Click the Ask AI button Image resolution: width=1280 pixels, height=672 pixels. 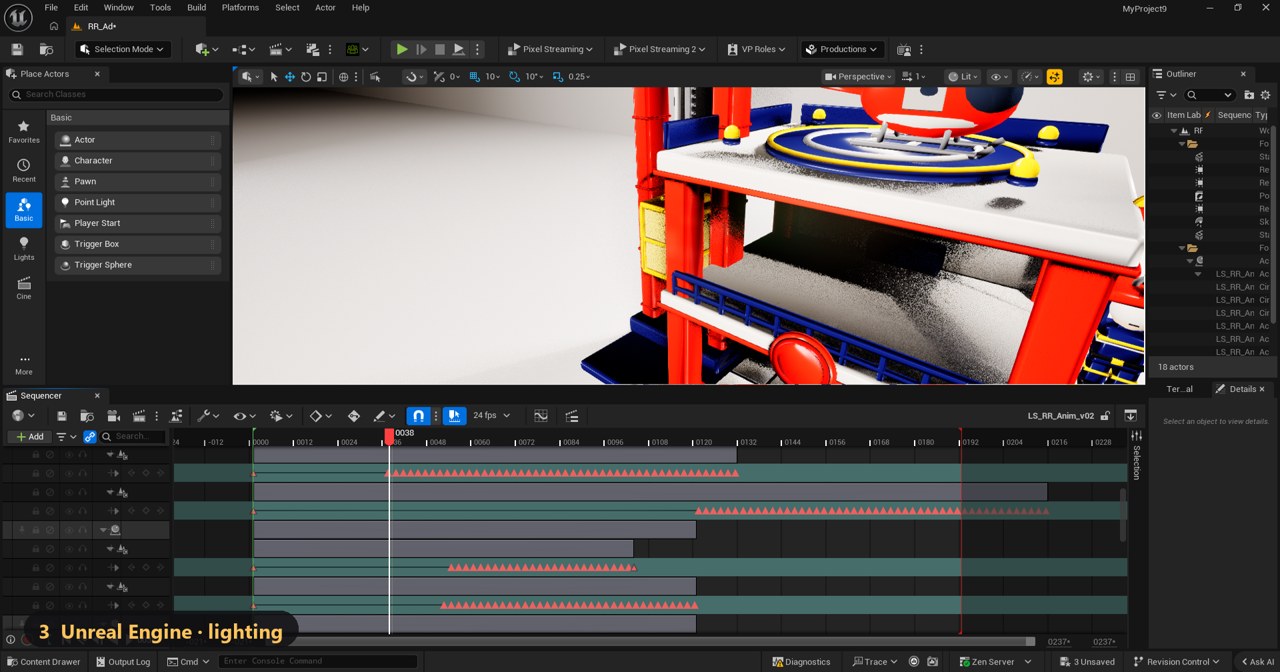pos(1257,662)
